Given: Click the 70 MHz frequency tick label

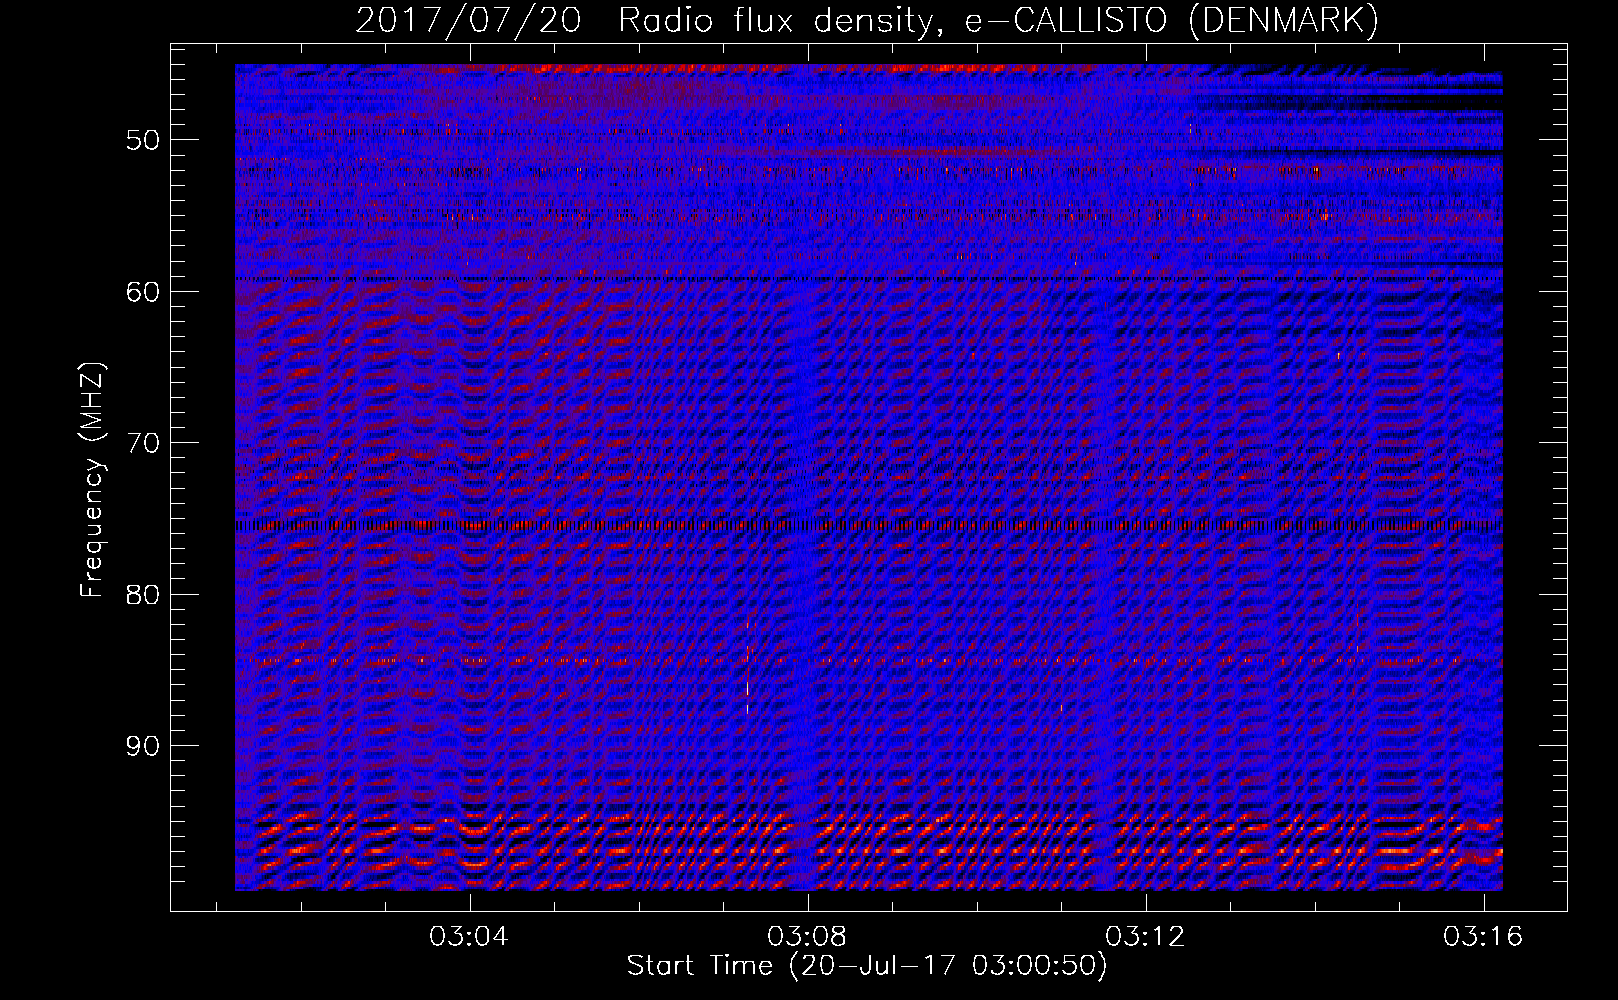Looking at the screenshot, I should click(143, 443).
